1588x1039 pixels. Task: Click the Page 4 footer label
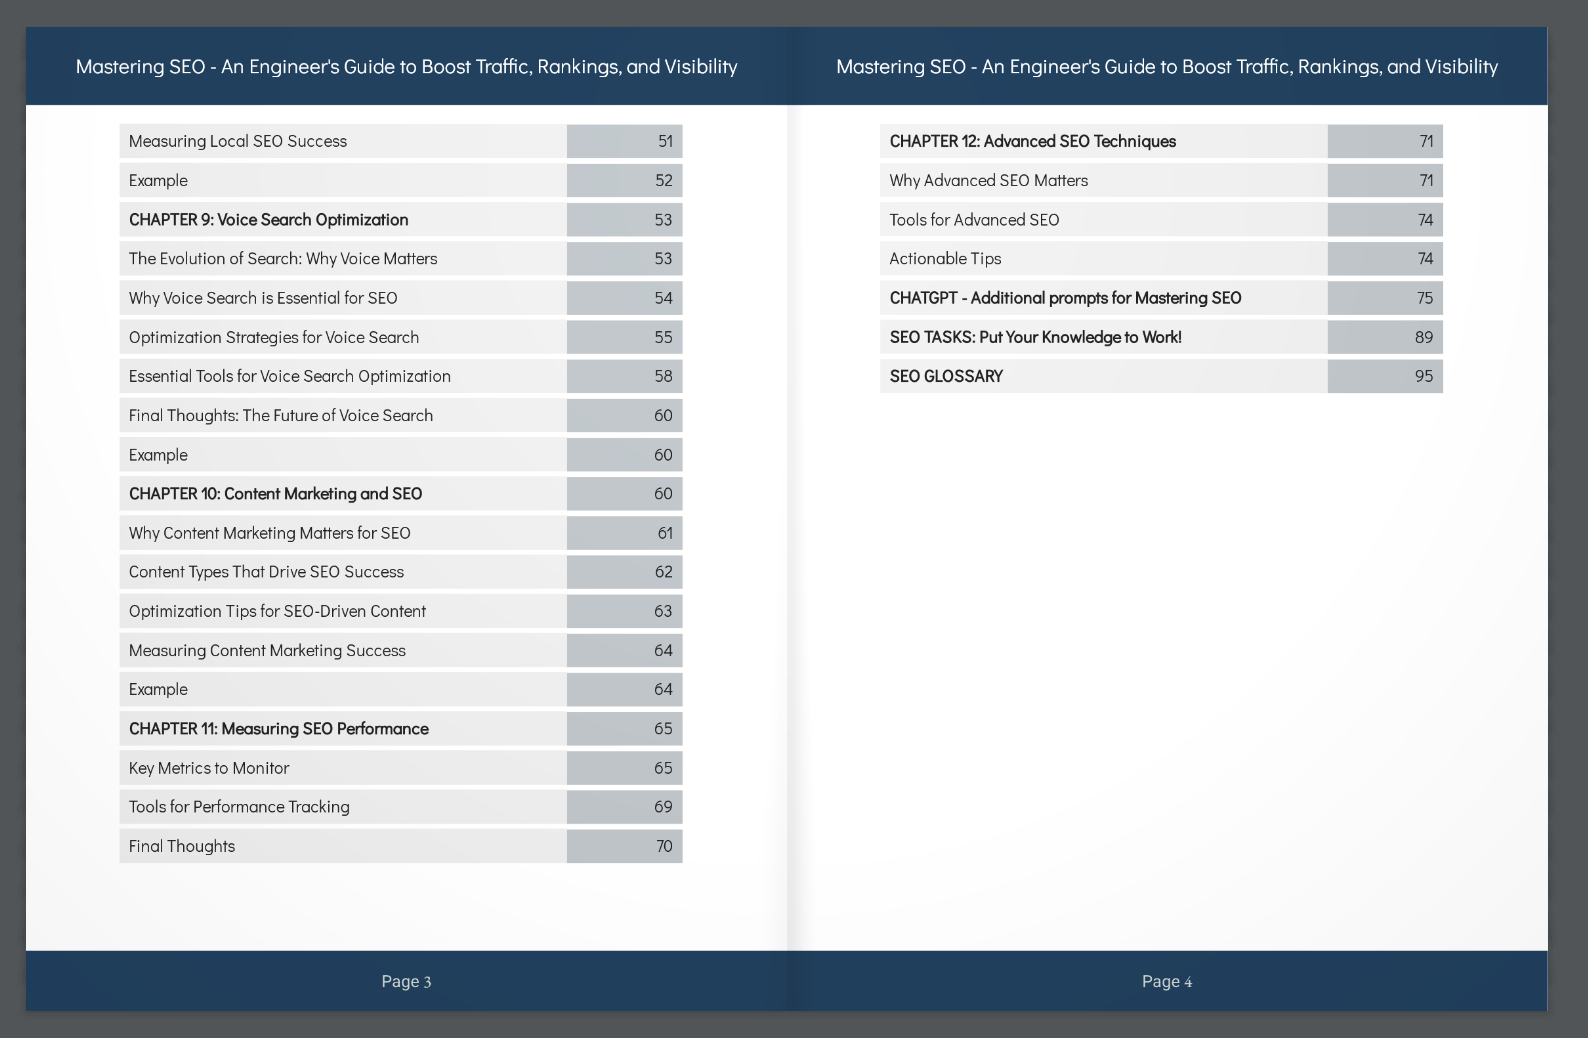[x=1167, y=982]
